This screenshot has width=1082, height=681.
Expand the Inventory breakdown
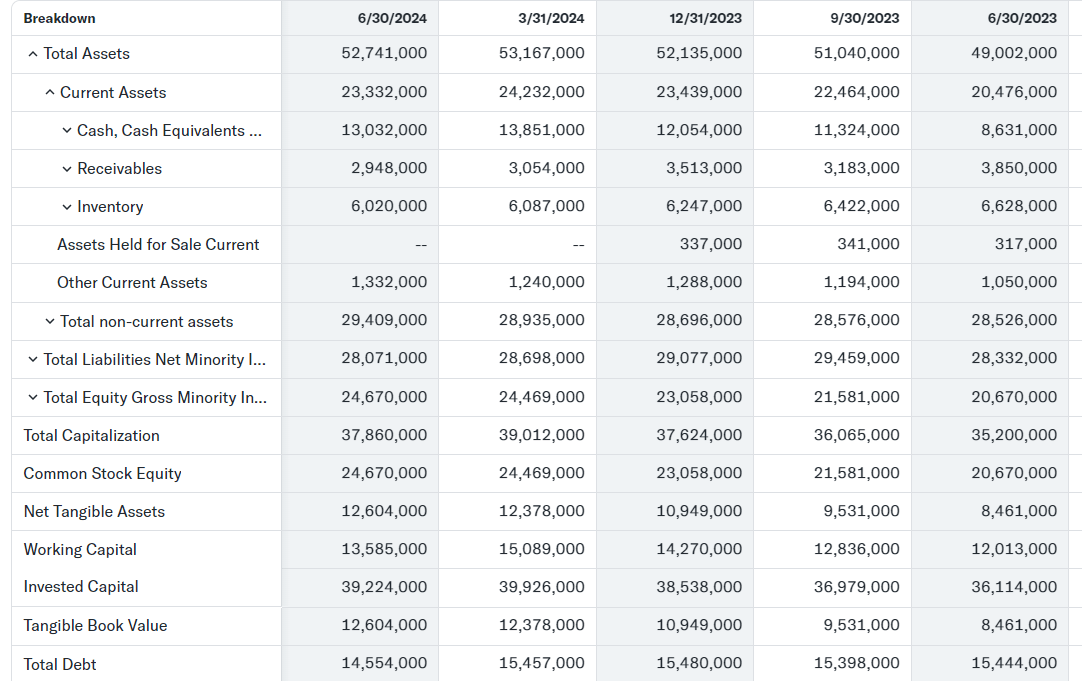tap(67, 207)
